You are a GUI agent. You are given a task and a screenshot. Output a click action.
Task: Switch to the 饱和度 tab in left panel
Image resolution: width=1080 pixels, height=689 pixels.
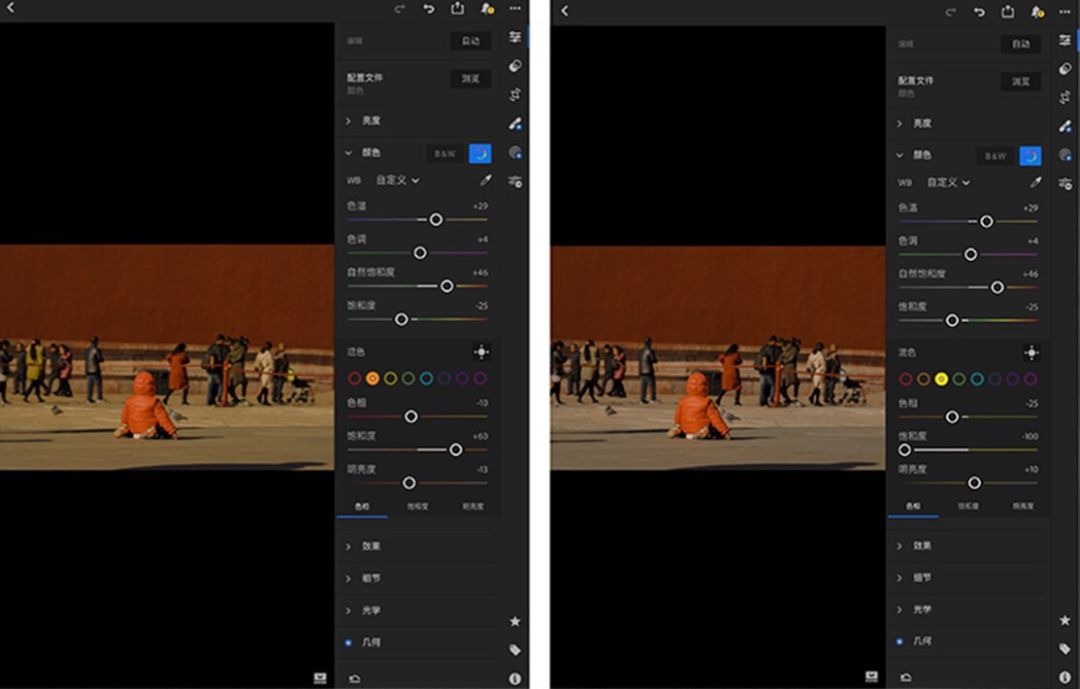tap(417, 507)
